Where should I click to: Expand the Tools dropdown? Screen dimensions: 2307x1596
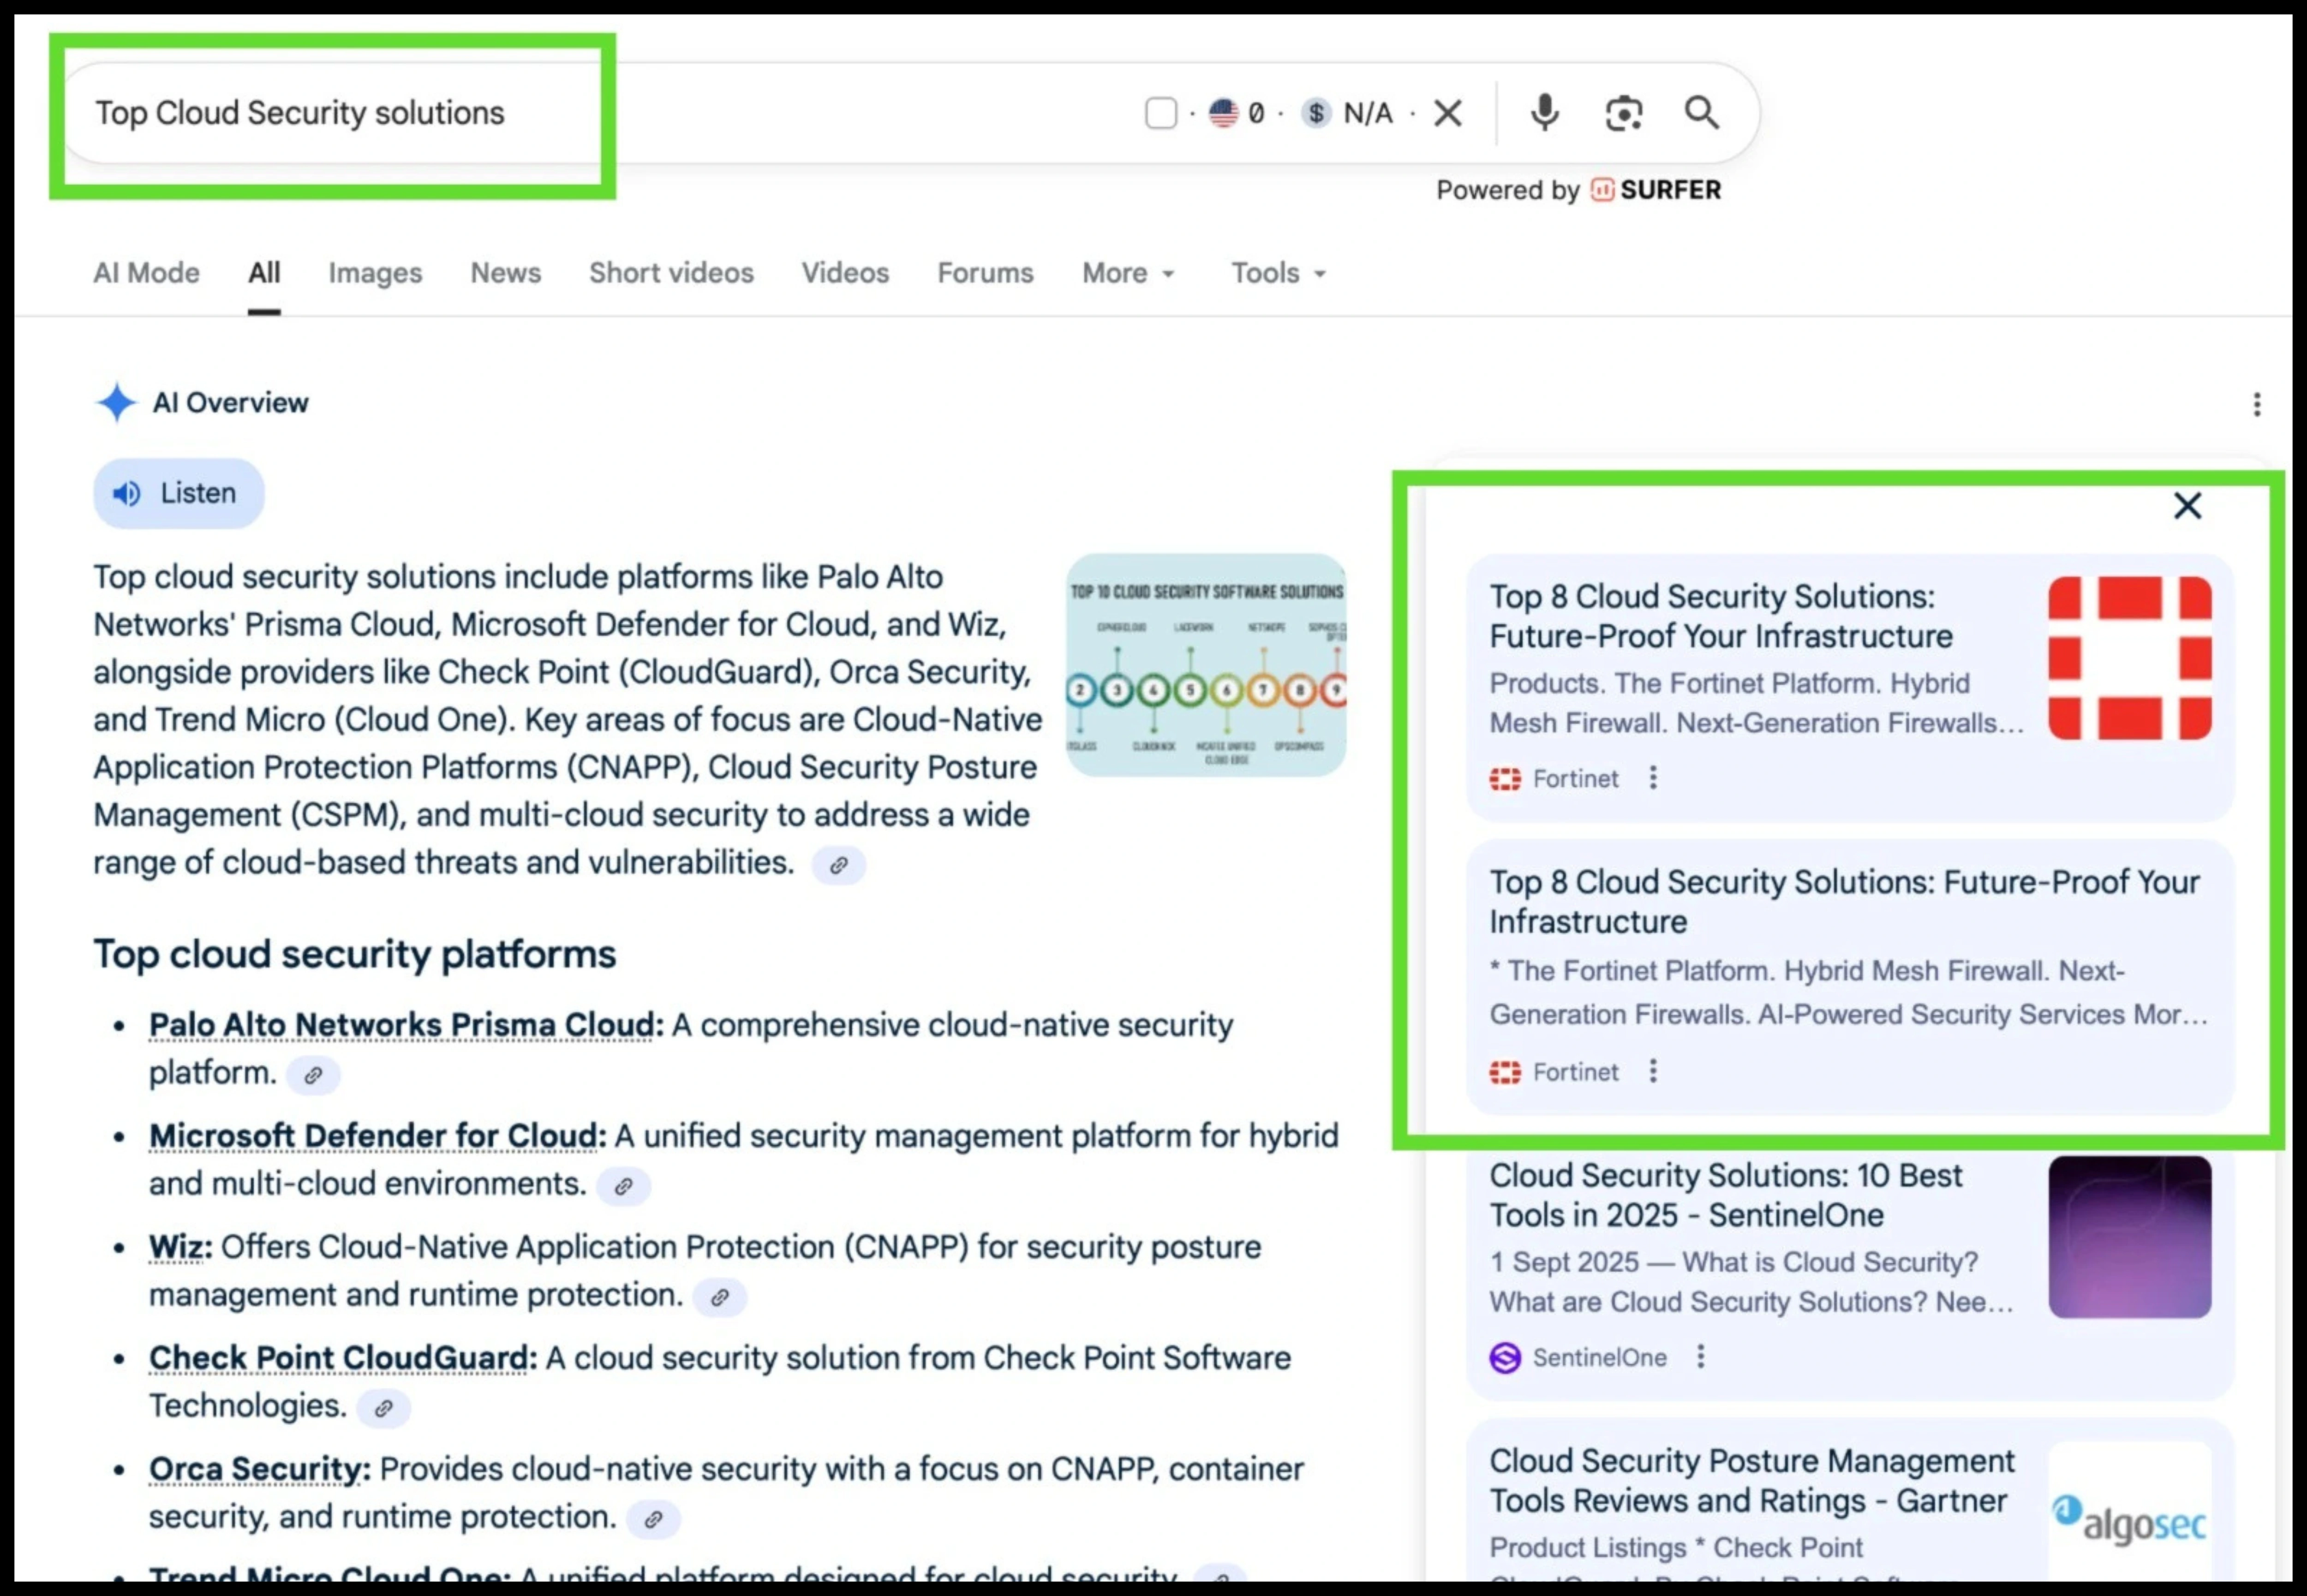[x=1278, y=273]
